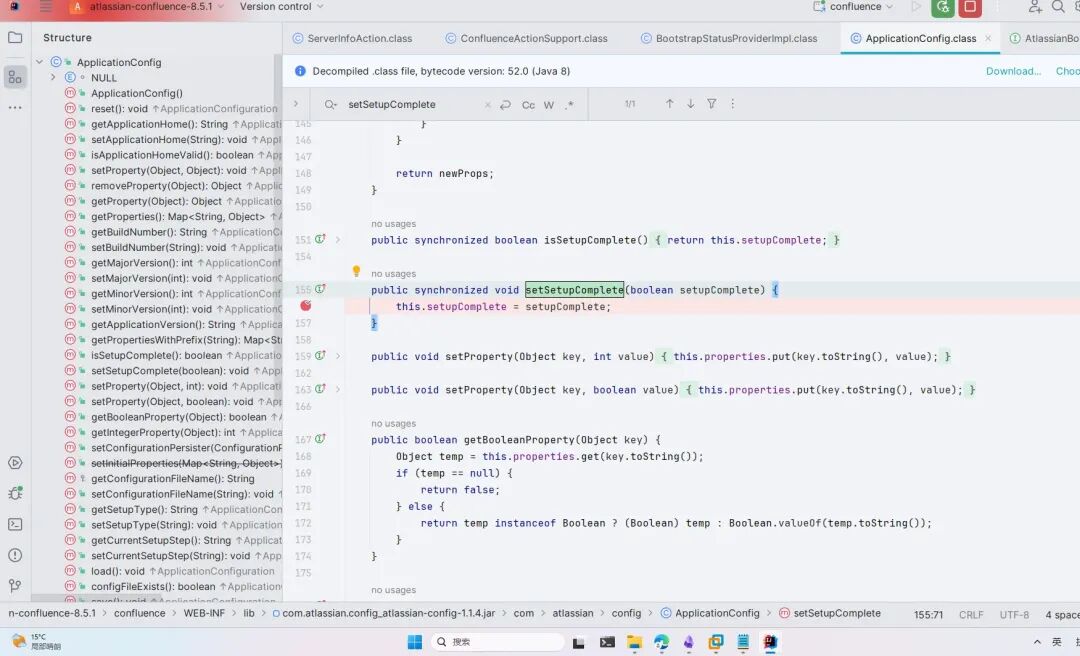This screenshot has height=656, width=1080.
Task: Click the main hamburger menu icon
Action: [x=45, y=7]
